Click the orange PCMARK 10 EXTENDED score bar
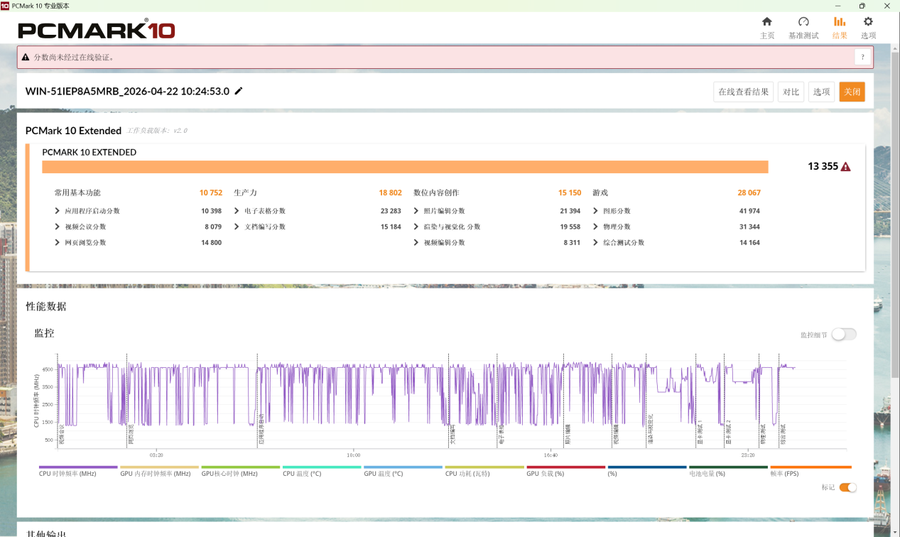The width and height of the screenshot is (900, 537). (405, 167)
